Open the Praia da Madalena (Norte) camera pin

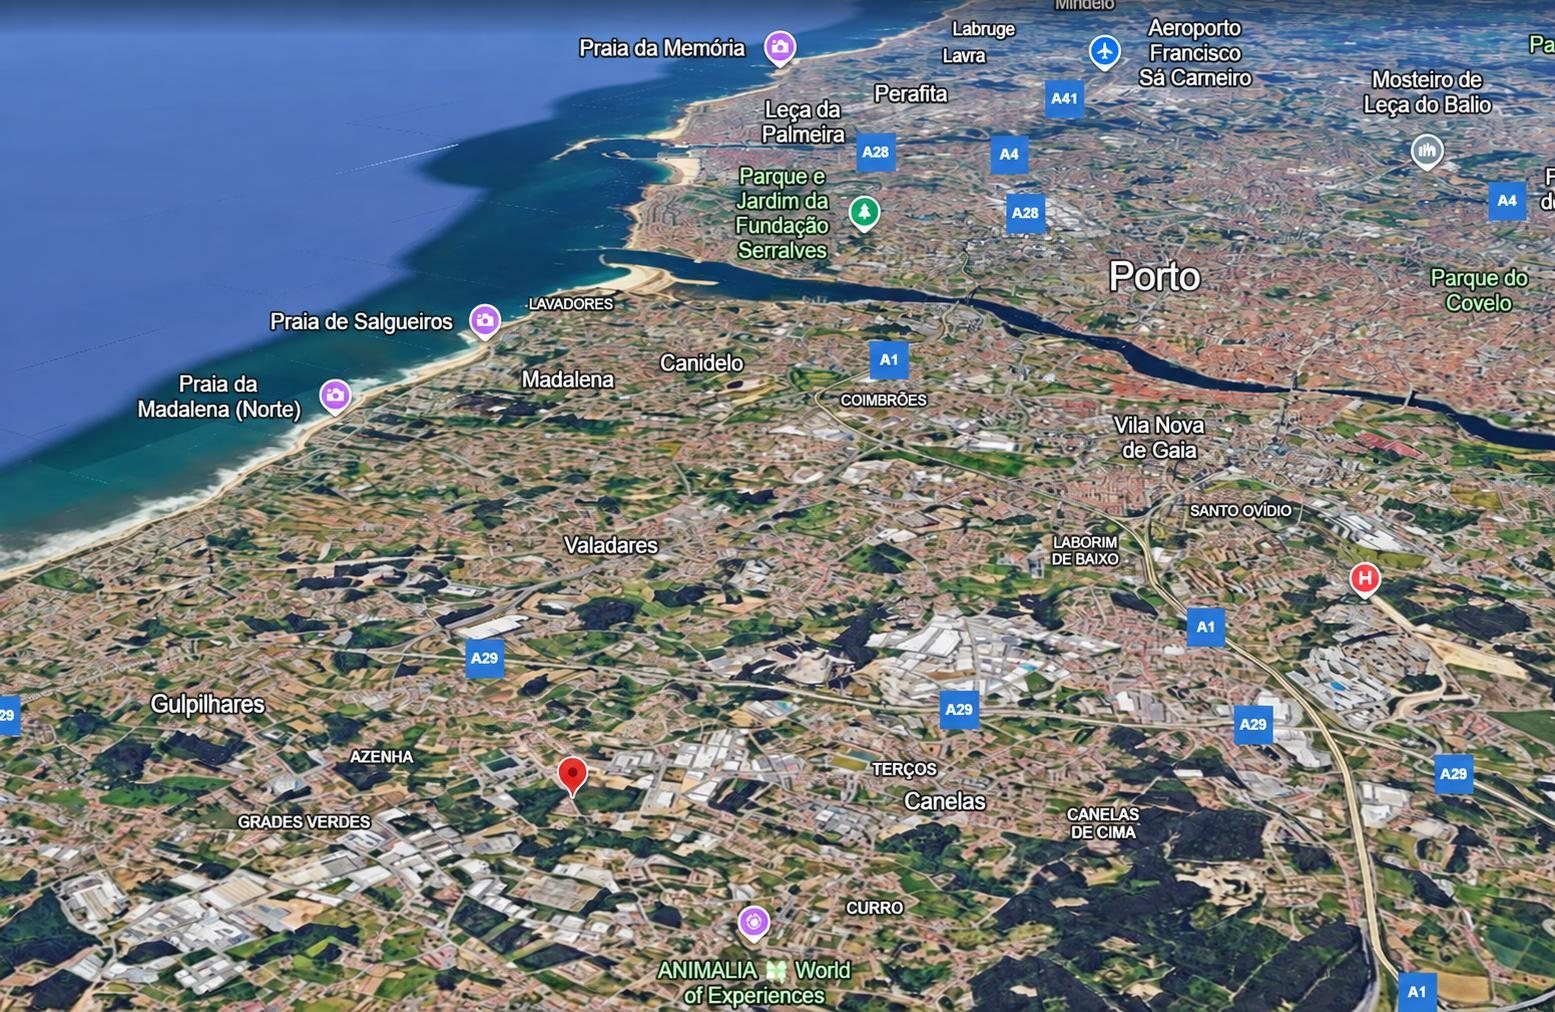pos(335,396)
